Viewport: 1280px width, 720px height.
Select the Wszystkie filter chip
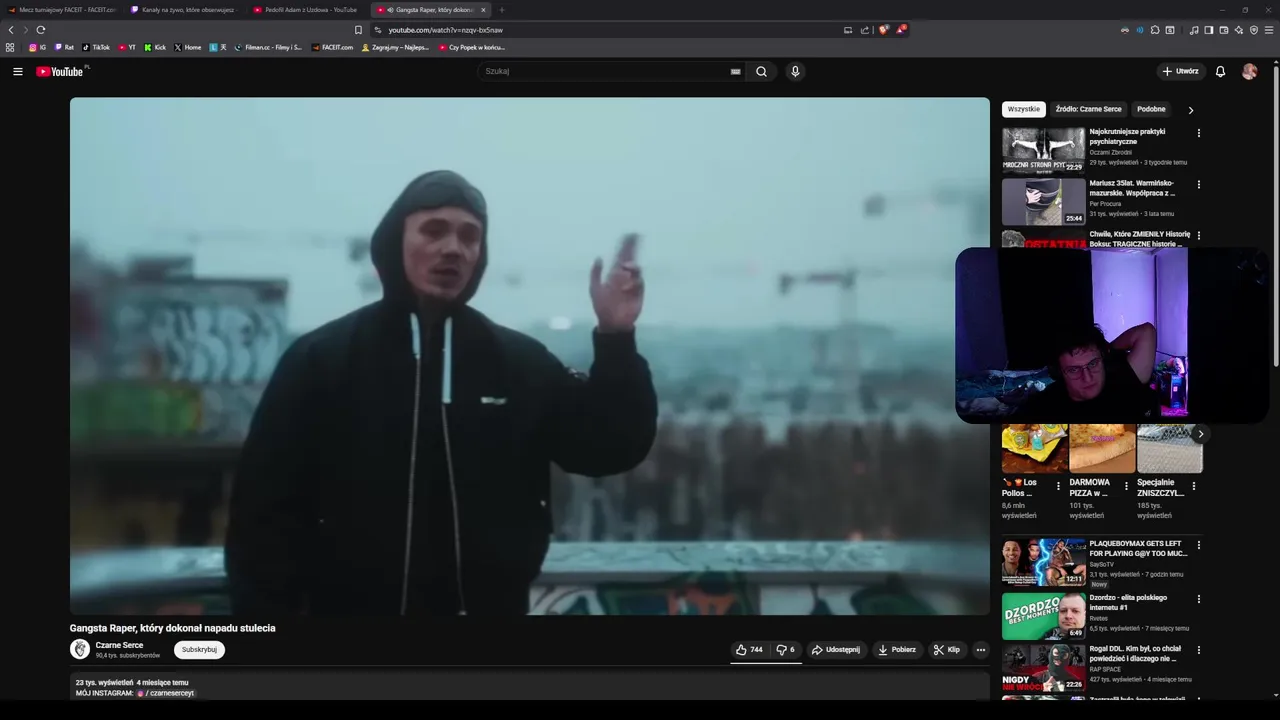tap(1023, 109)
